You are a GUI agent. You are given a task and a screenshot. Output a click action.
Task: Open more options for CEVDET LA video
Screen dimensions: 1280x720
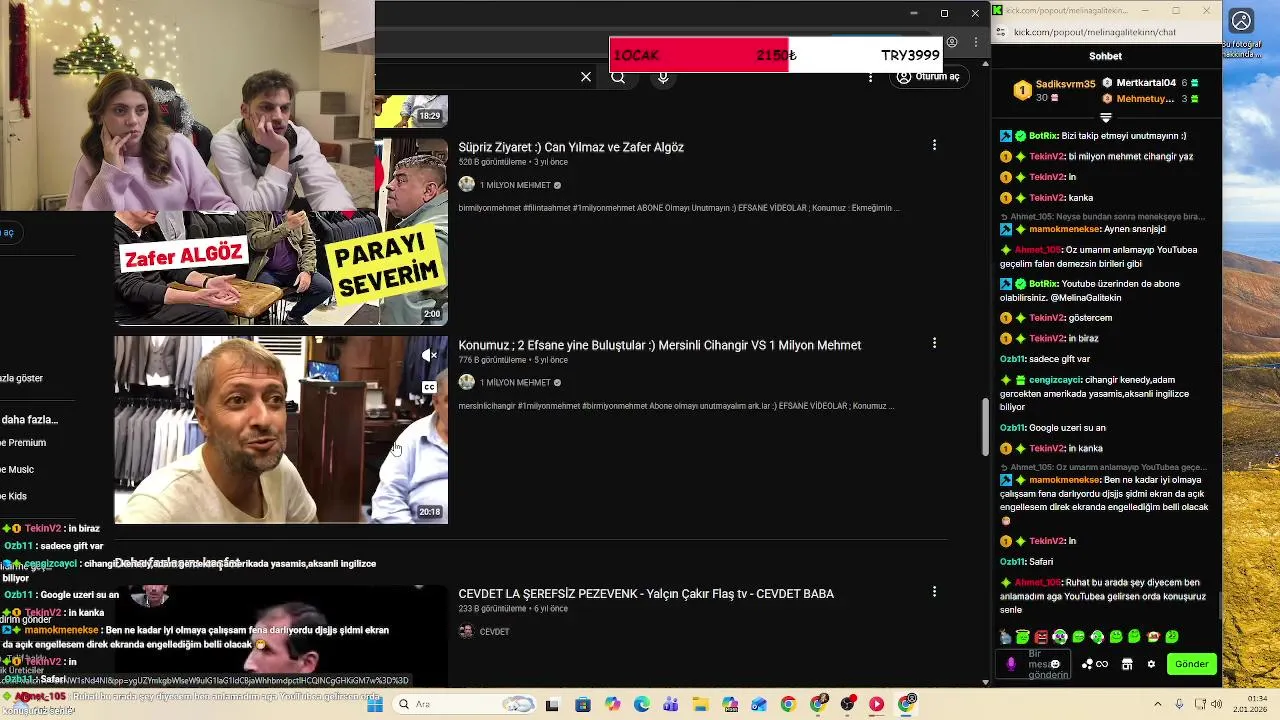point(934,592)
